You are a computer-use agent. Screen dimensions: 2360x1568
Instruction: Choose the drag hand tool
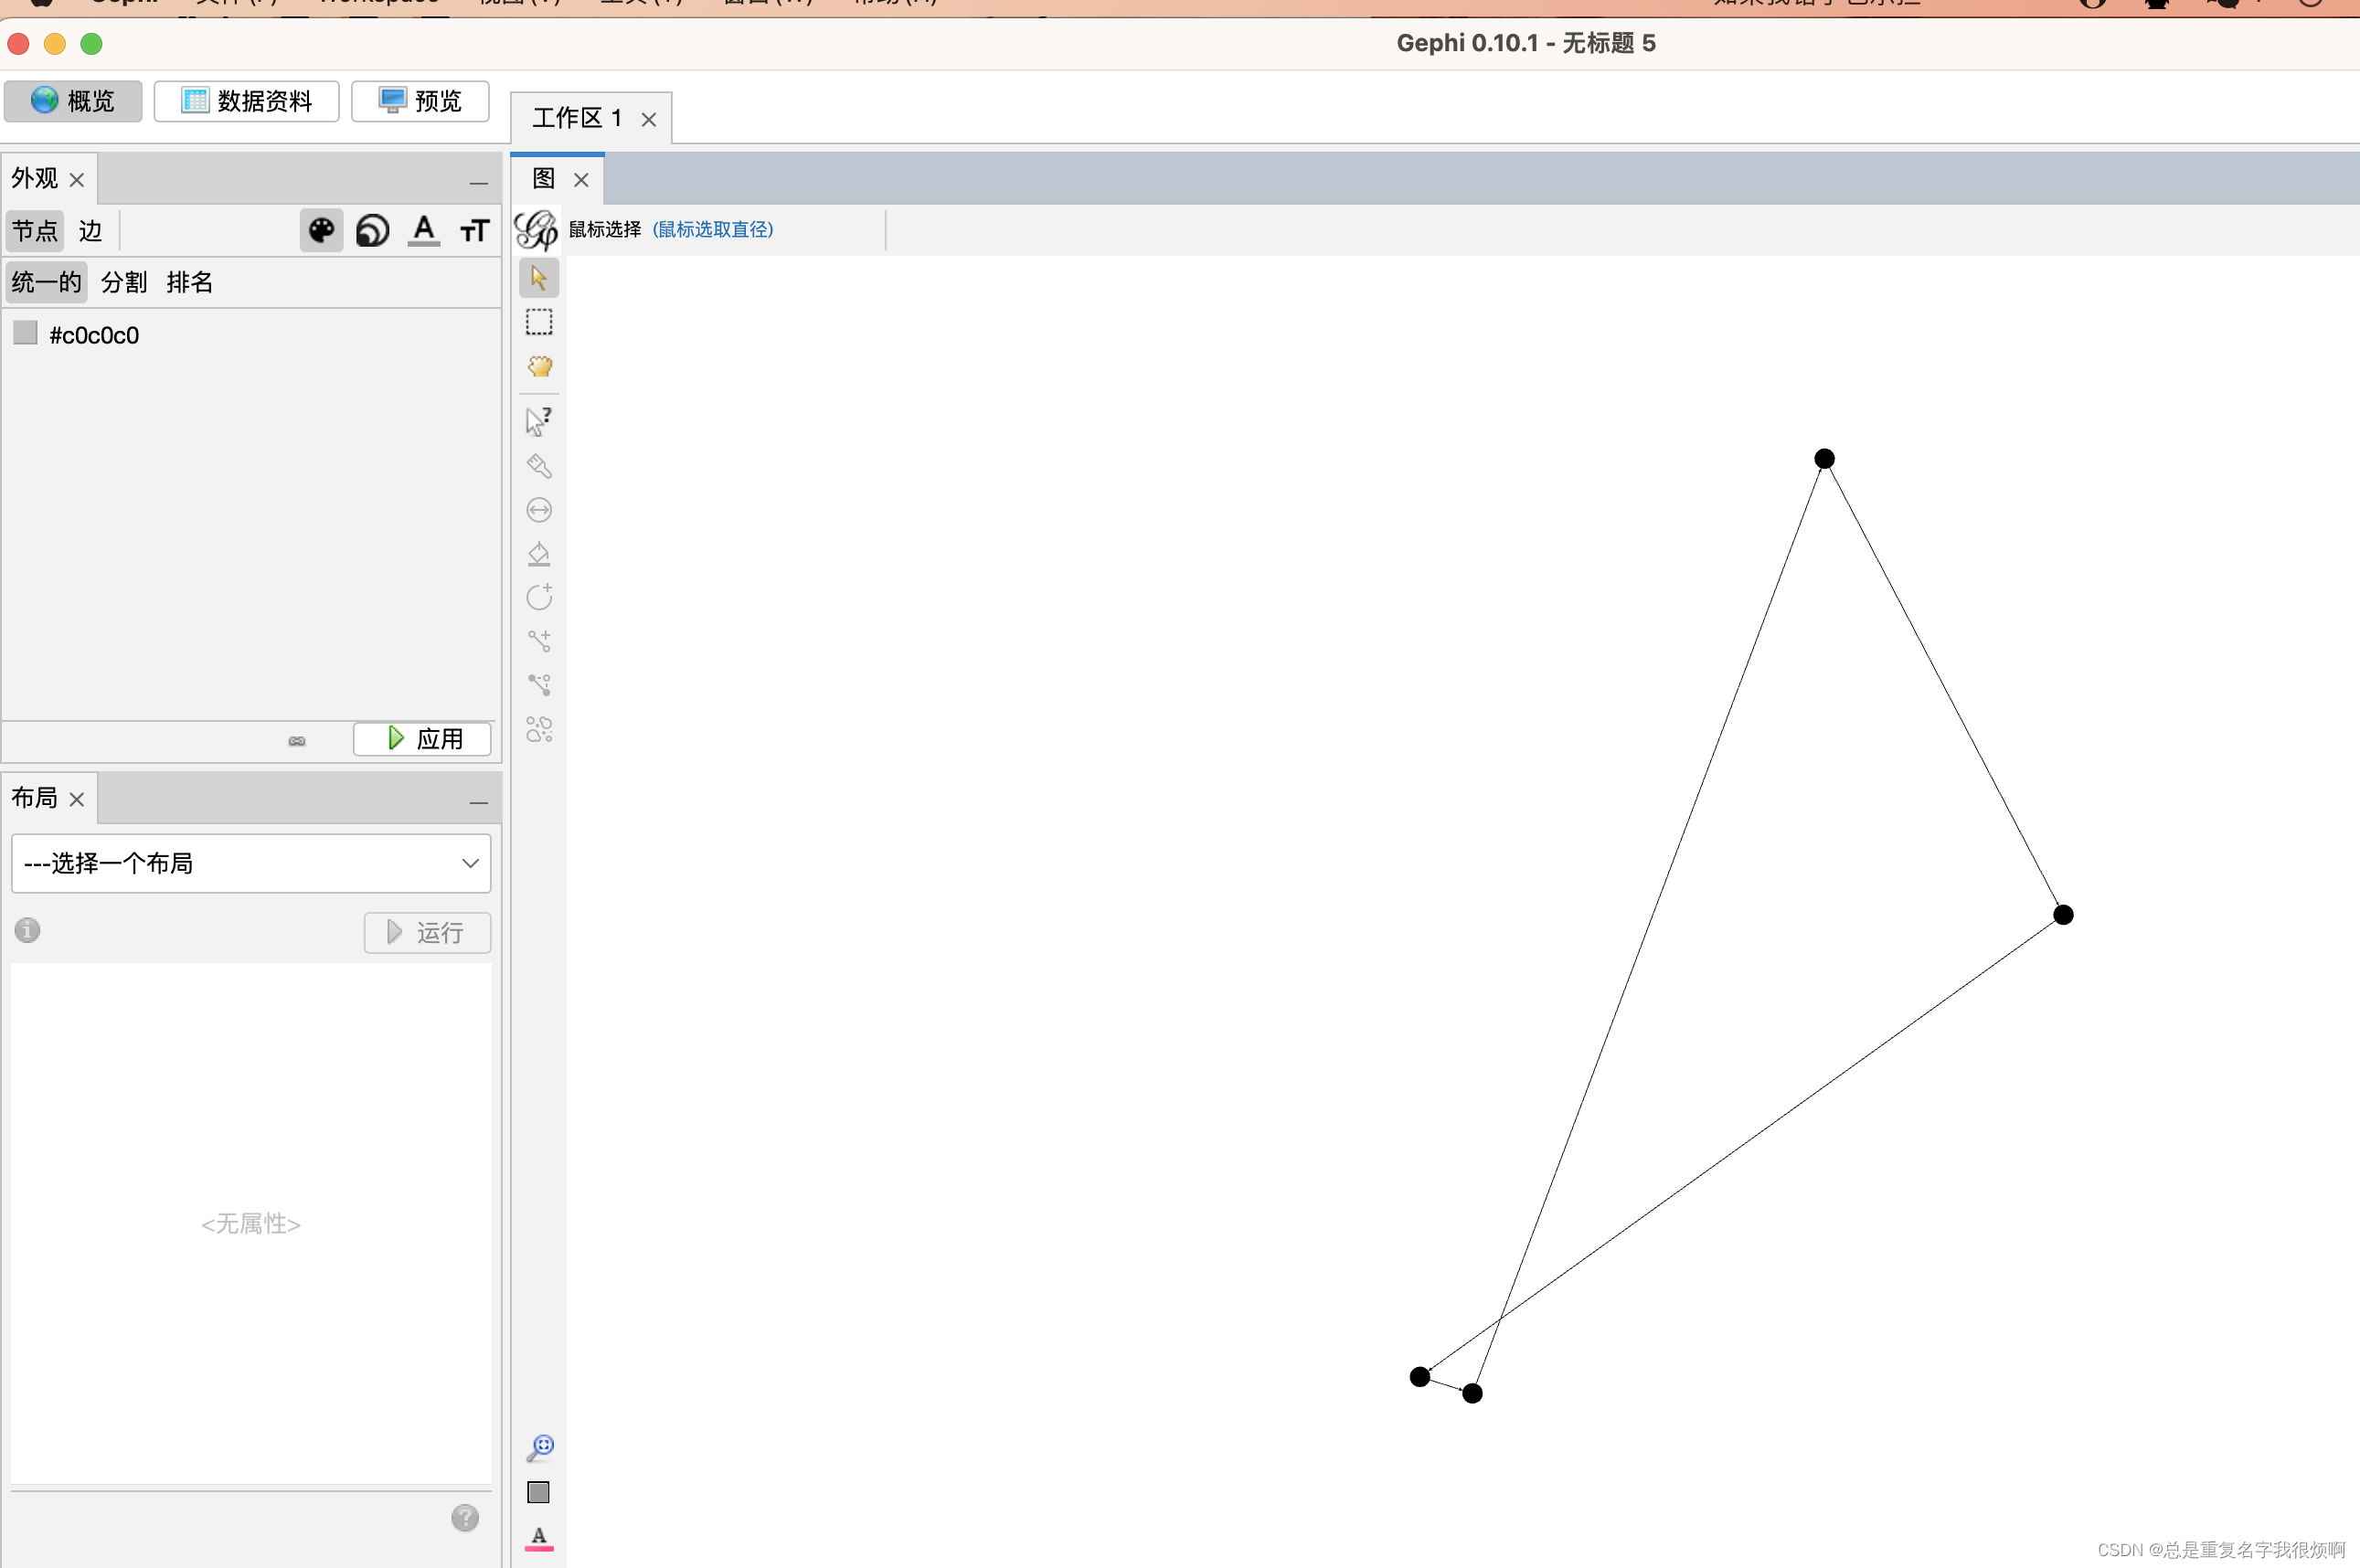pyautogui.click(x=539, y=366)
